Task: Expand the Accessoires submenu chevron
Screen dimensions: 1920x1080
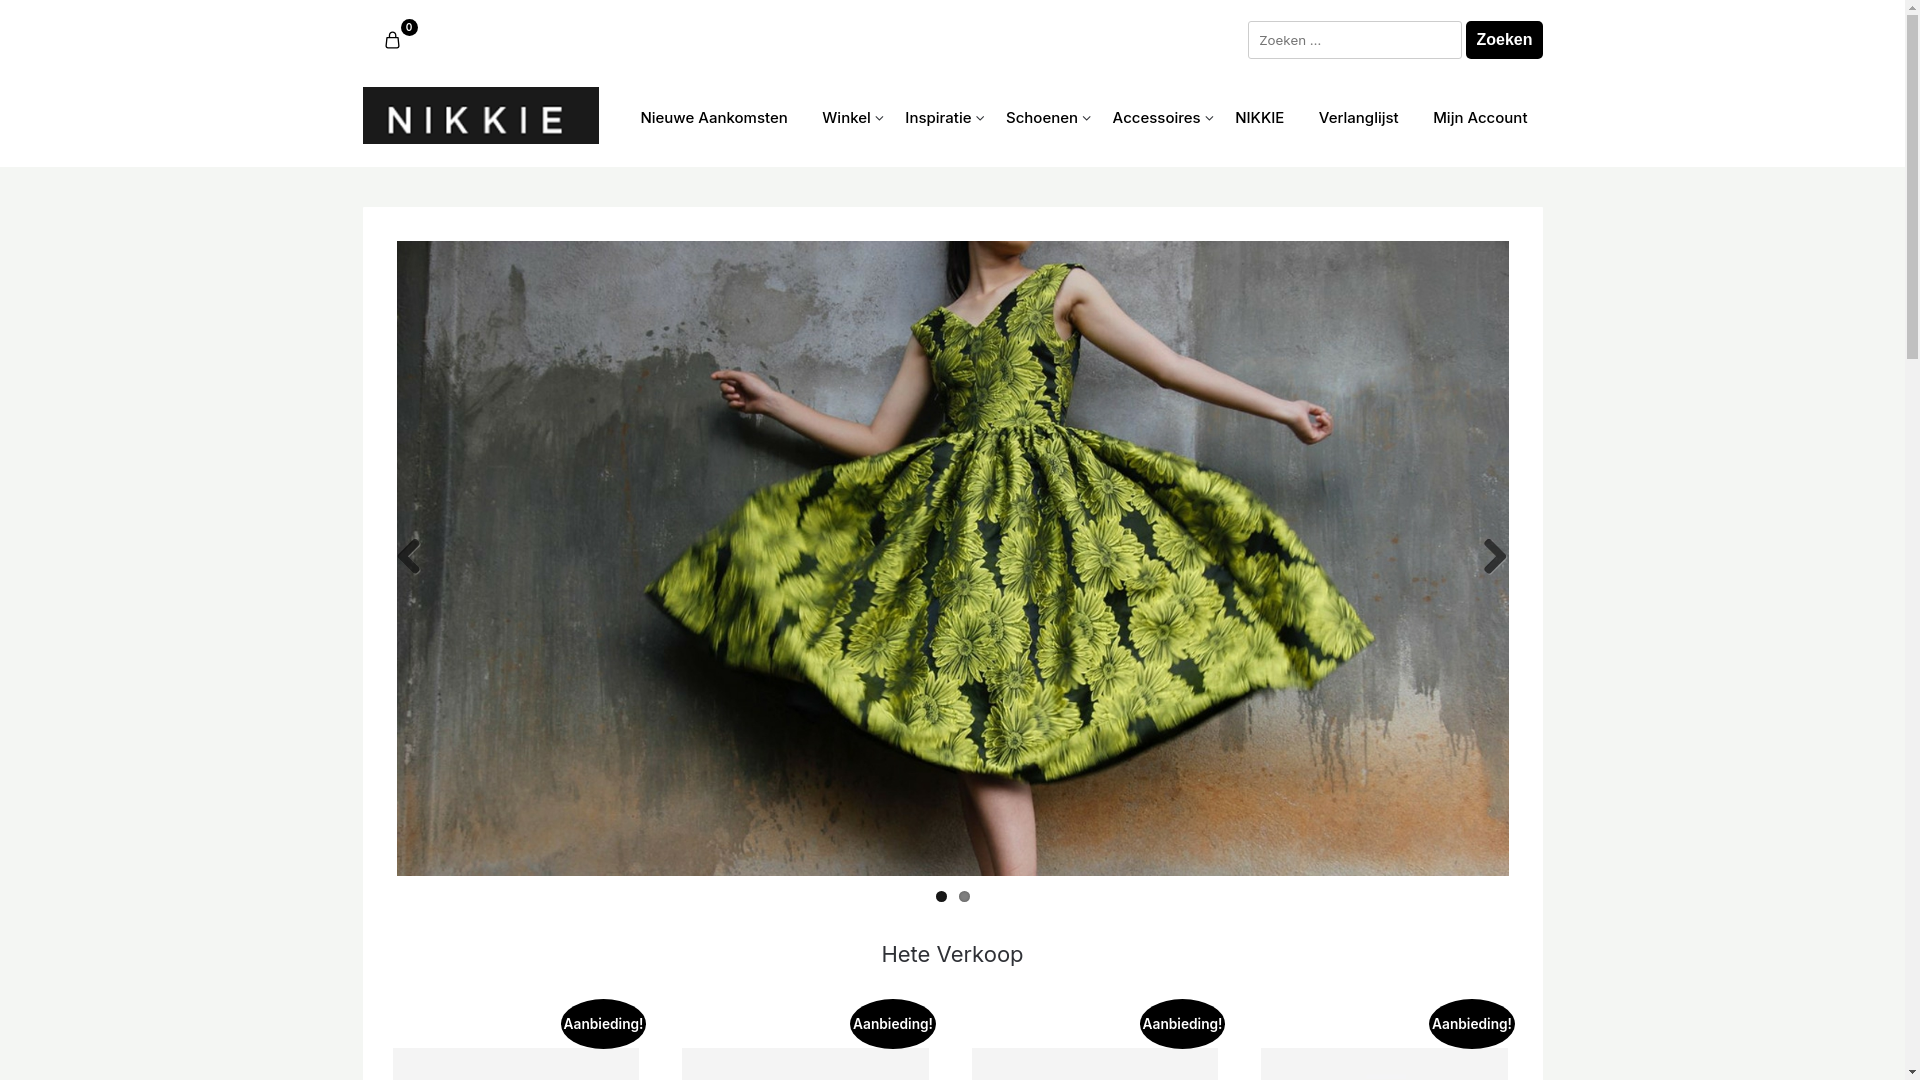Action: [1209, 119]
